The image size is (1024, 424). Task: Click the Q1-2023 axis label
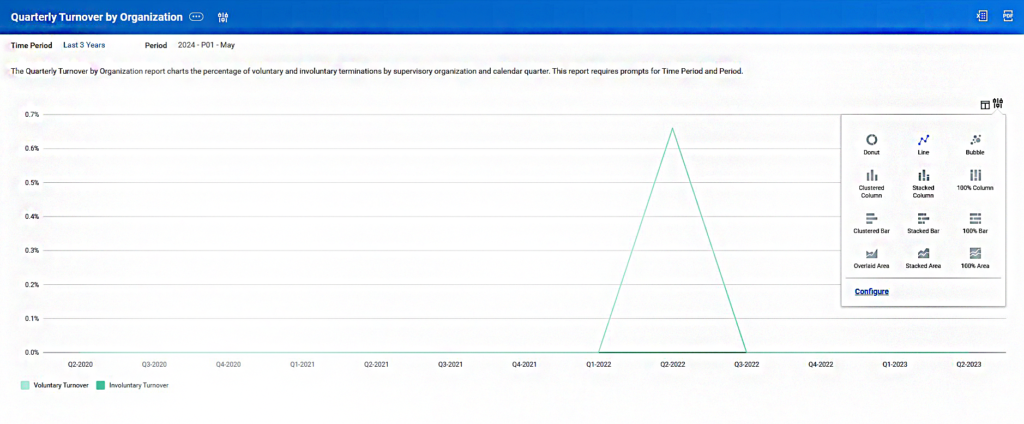click(x=895, y=364)
